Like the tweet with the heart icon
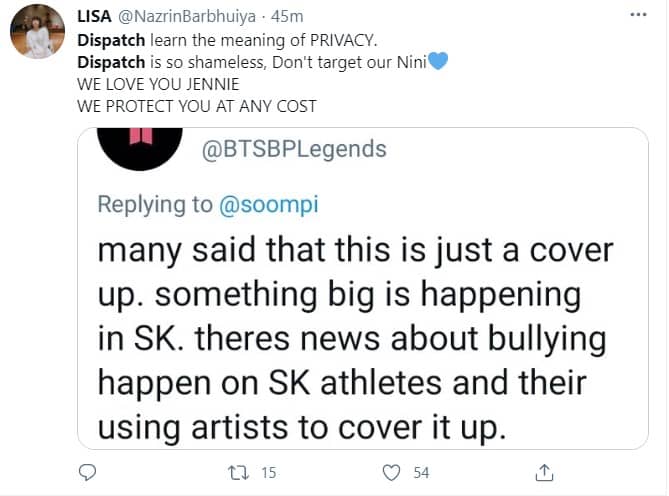The height and width of the screenshot is (496, 669). click(x=393, y=471)
